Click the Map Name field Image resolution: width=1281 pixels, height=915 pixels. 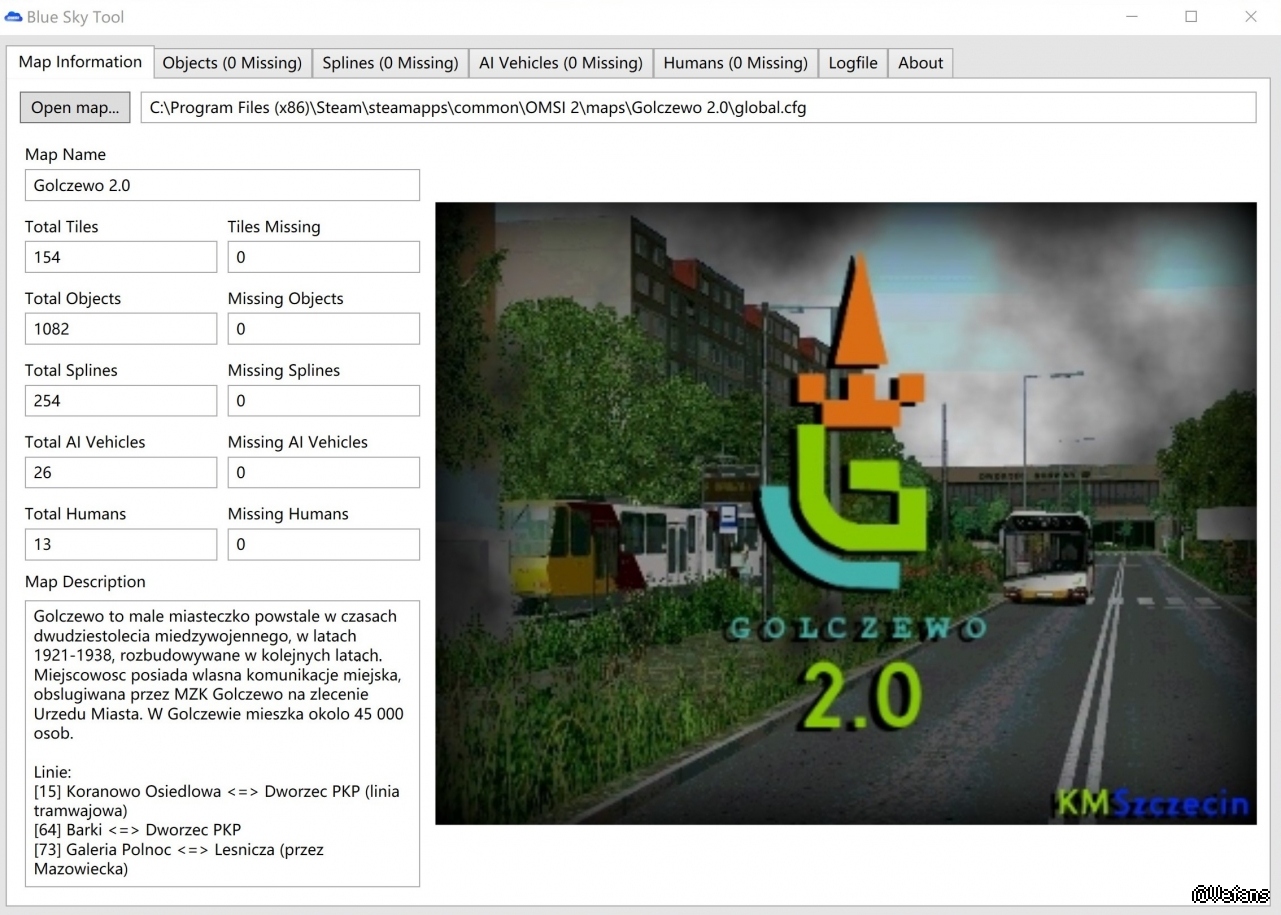pyautogui.click(x=222, y=185)
